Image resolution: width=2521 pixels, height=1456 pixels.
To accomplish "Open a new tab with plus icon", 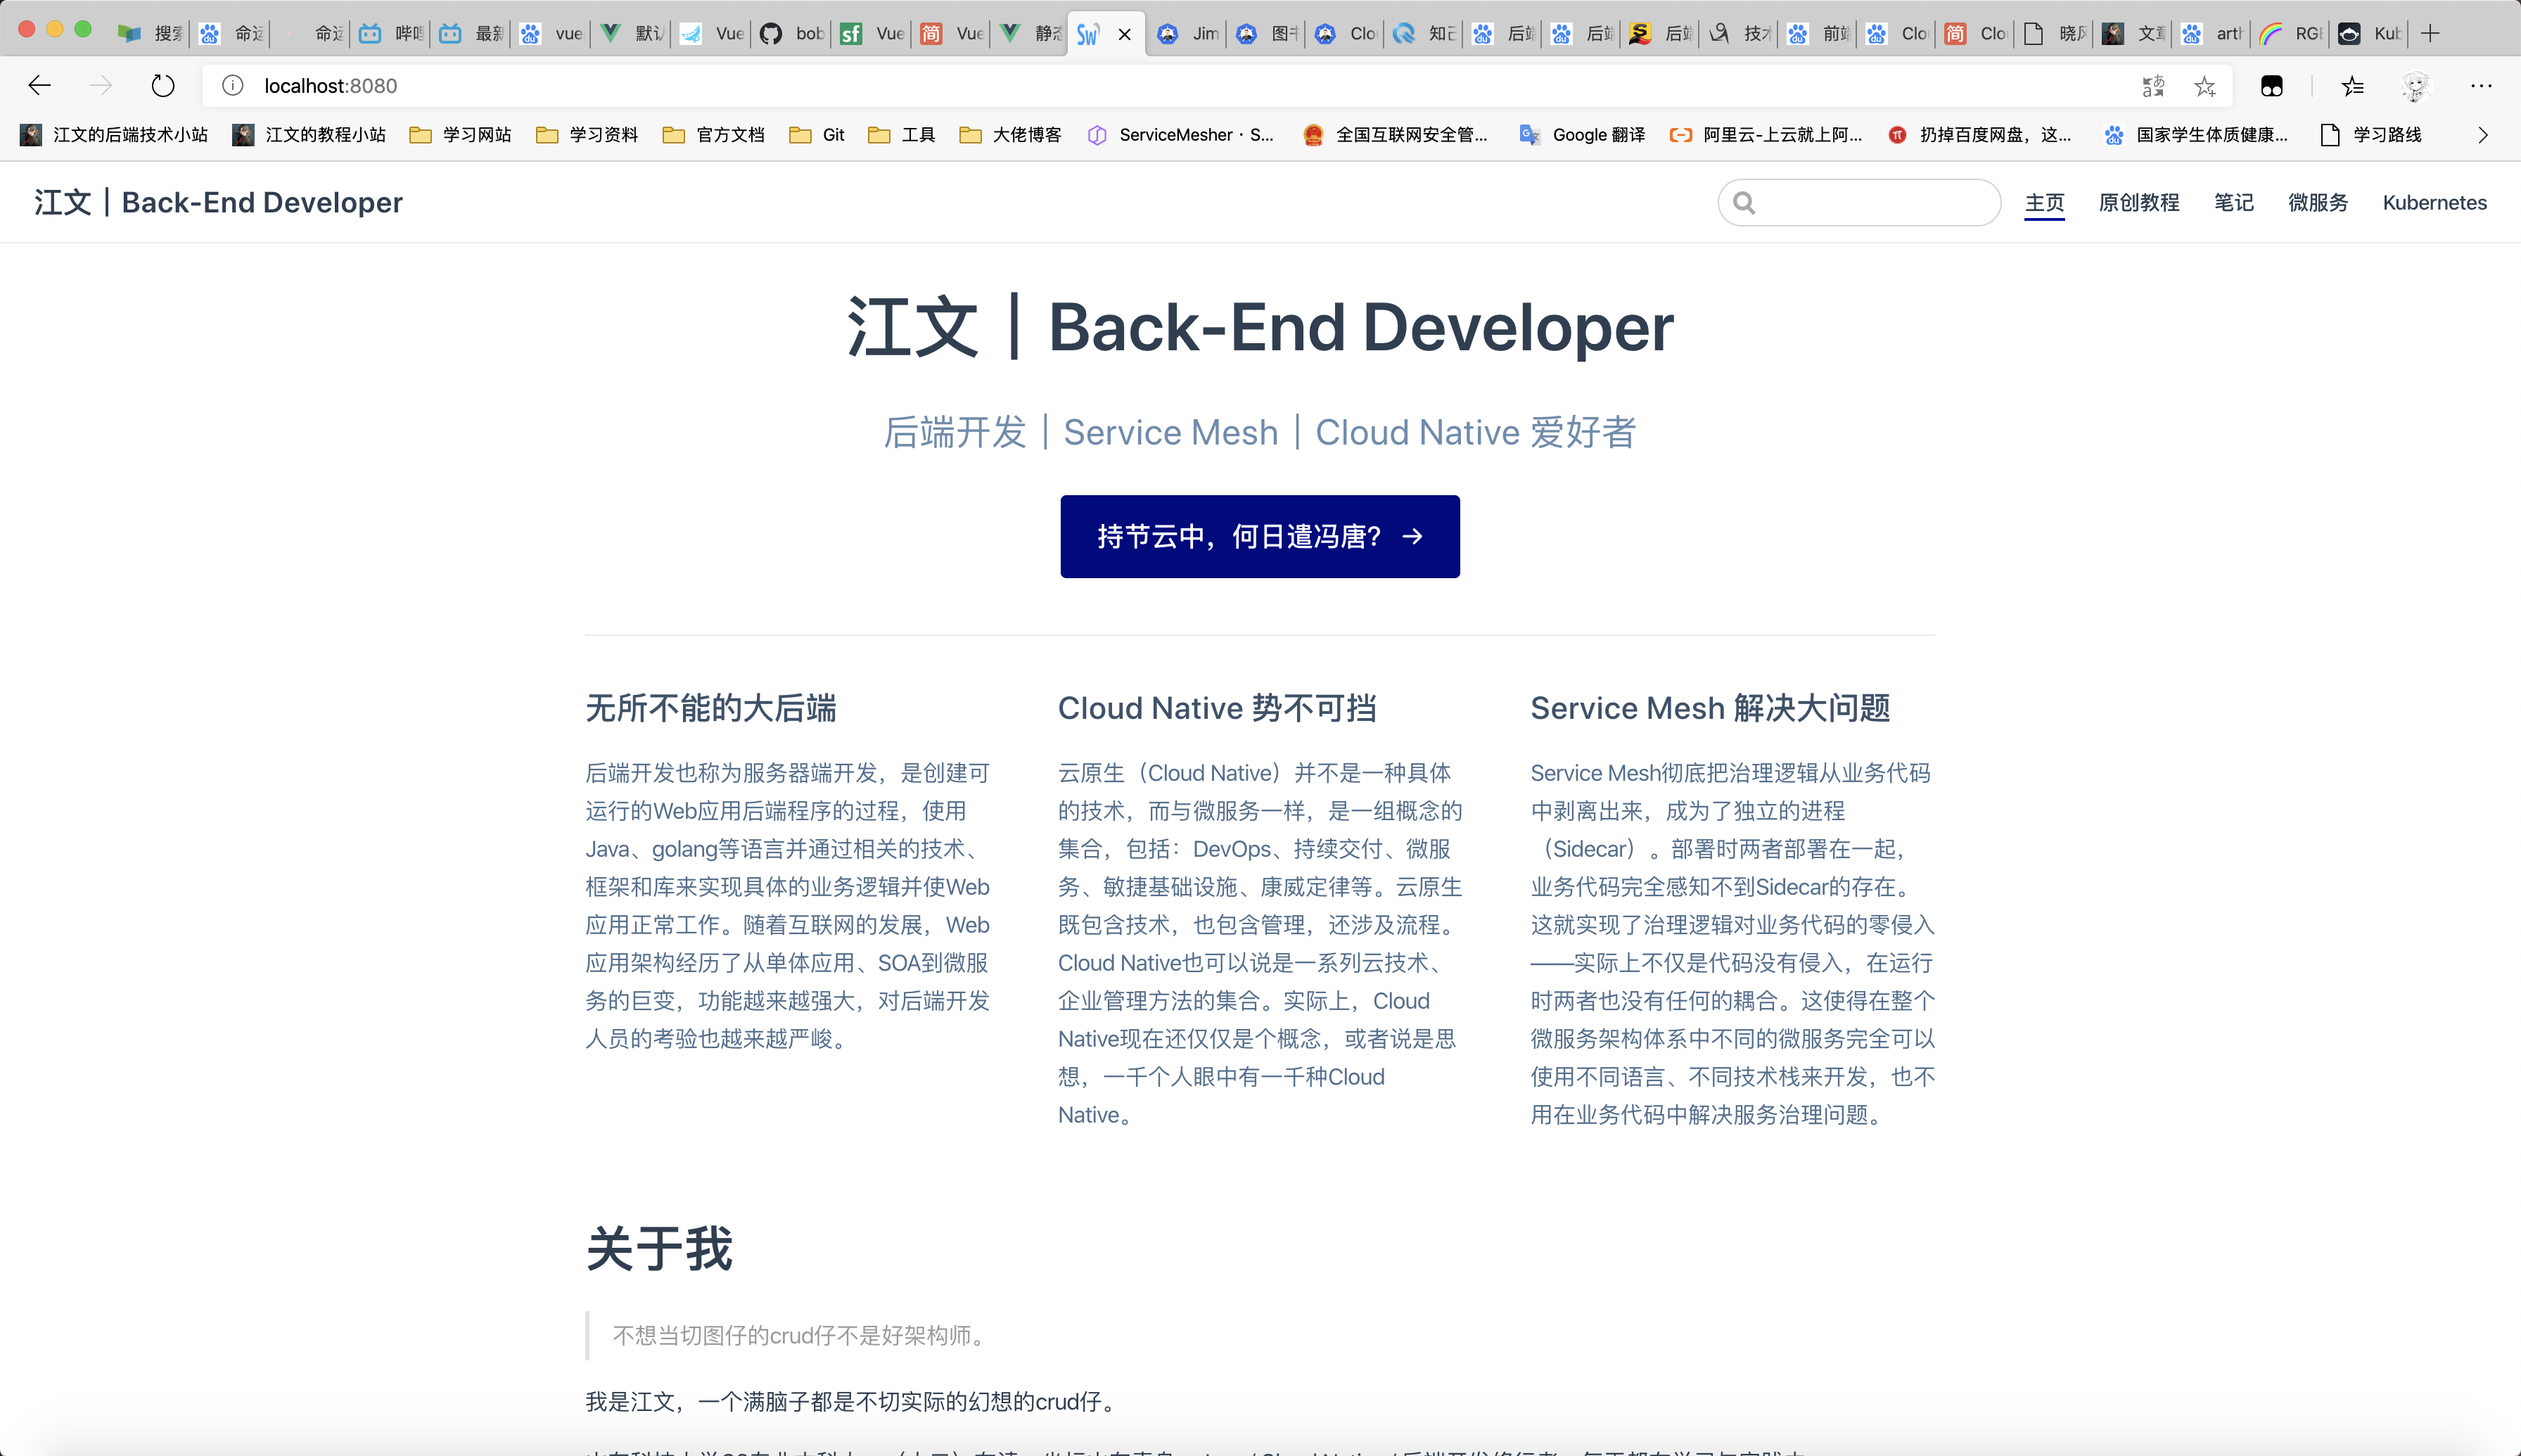I will (2431, 33).
